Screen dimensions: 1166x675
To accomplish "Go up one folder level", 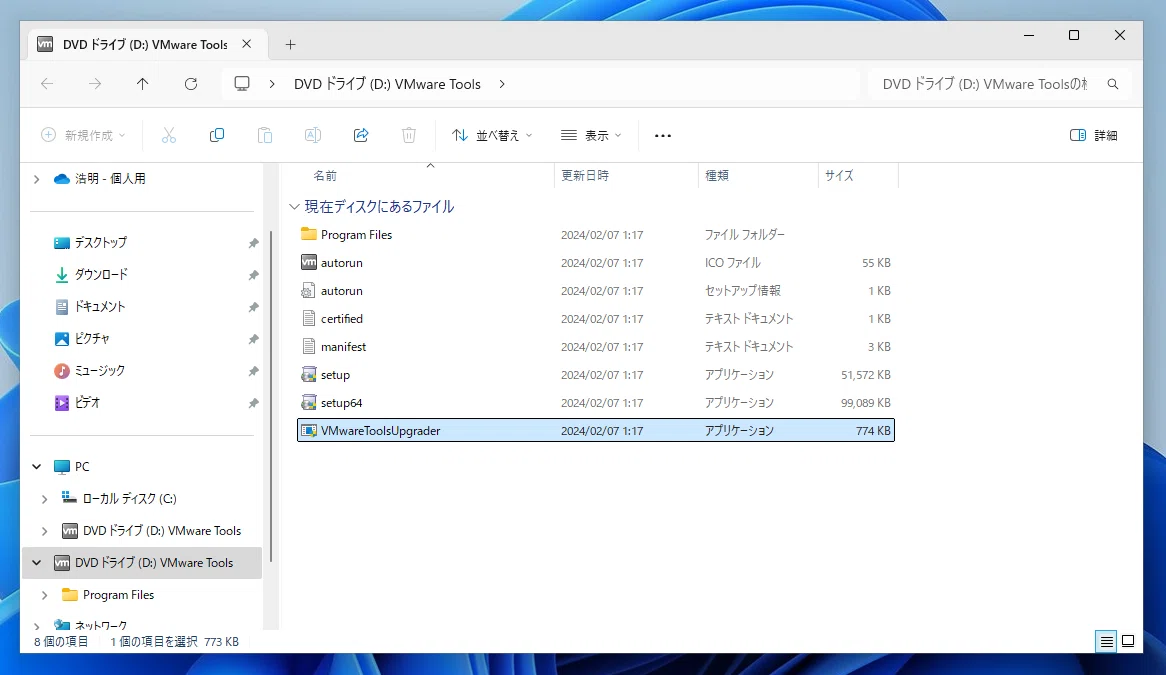I will [143, 84].
